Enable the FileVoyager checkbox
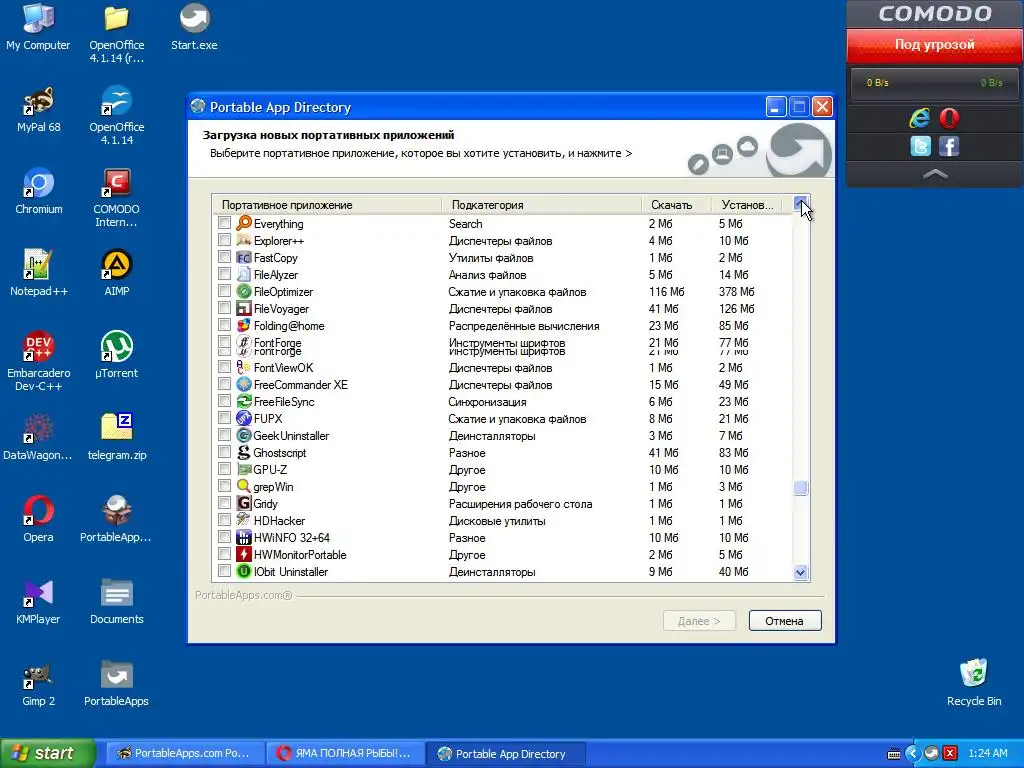This screenshot has height=768, width=1024. click(x=224, y=308)
